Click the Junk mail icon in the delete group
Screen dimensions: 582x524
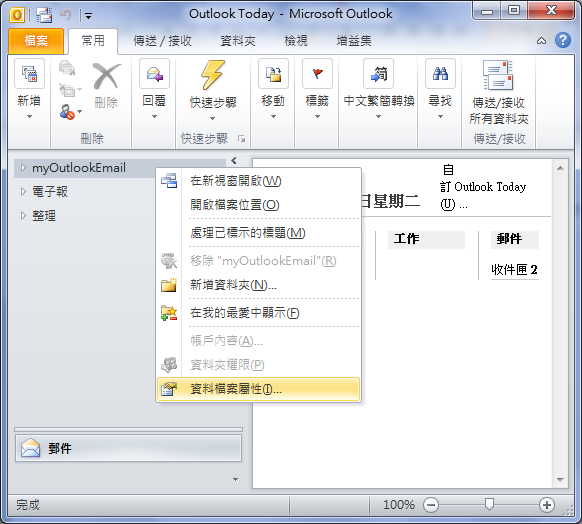(67, 112)
